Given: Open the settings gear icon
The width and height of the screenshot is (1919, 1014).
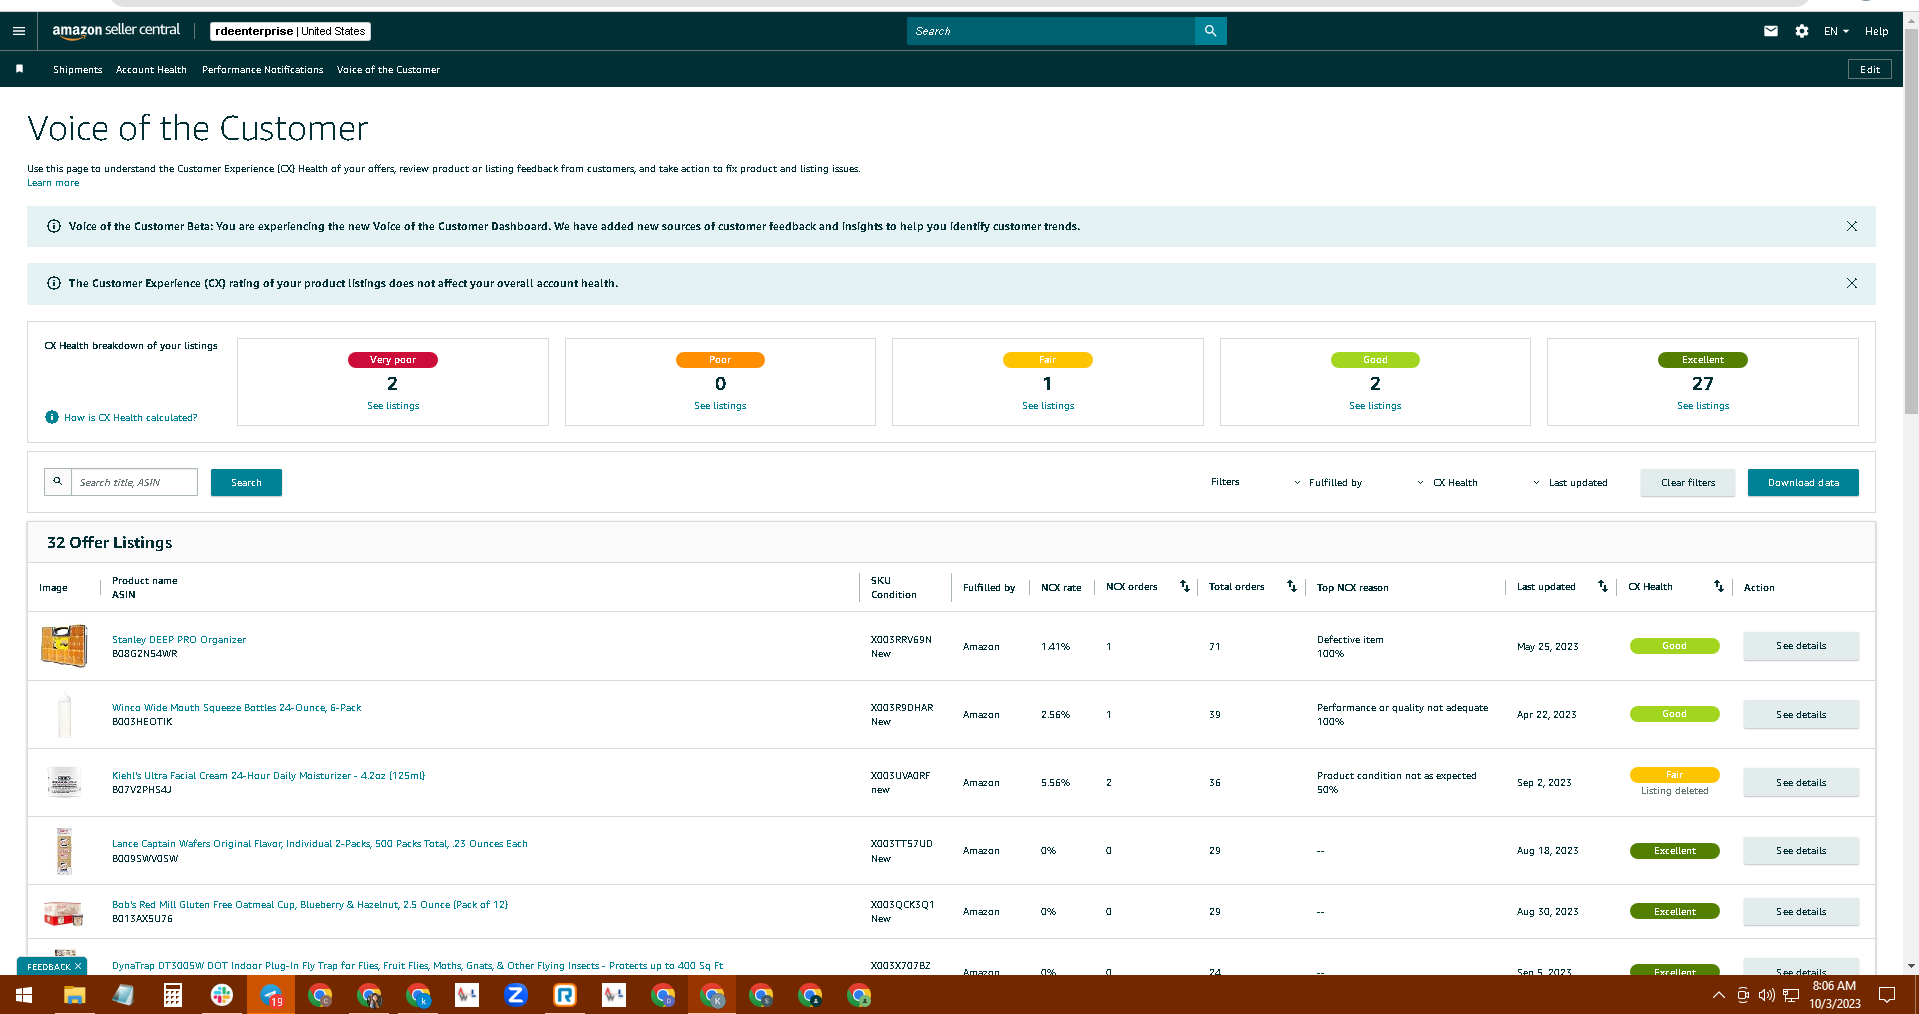Looking at the screenshot, I should point(1802,31).
